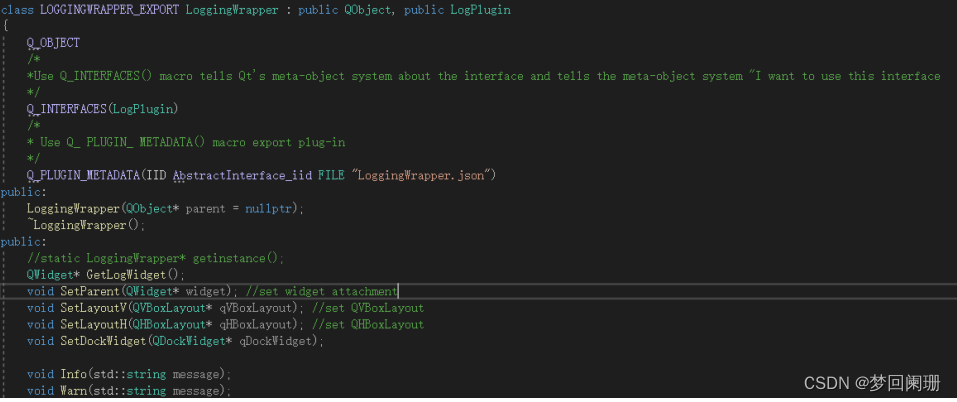Click the Info method name
This screenshot has height=402, width=957.
(73, 374)
